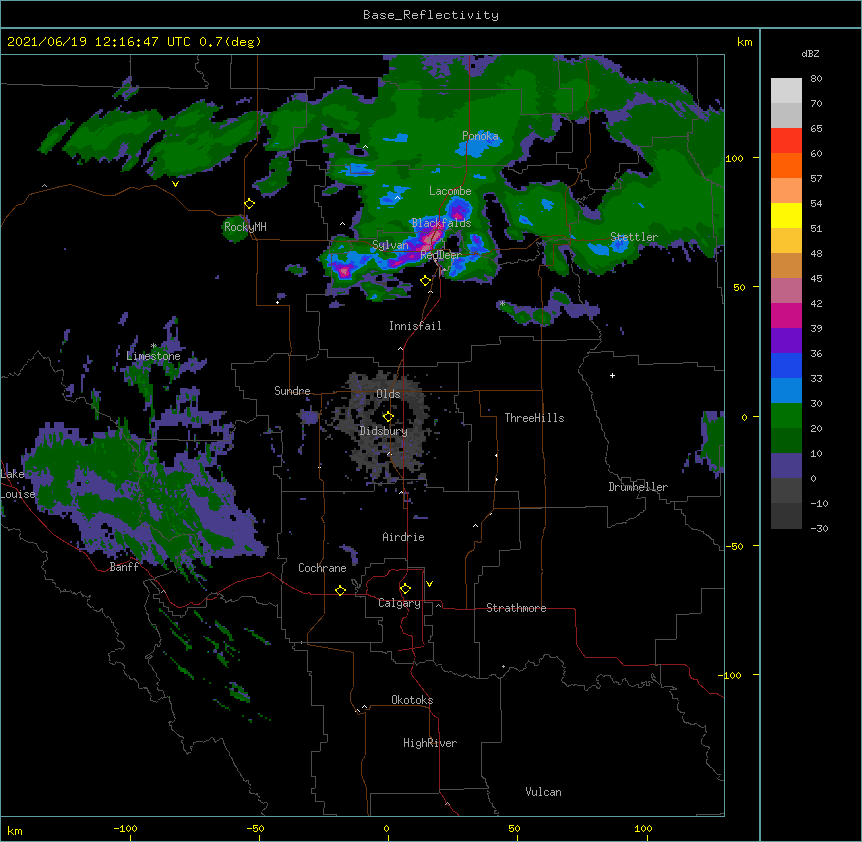Click the Calgary city label
This screenshot has height=842, width=862.
click(399, 603)
